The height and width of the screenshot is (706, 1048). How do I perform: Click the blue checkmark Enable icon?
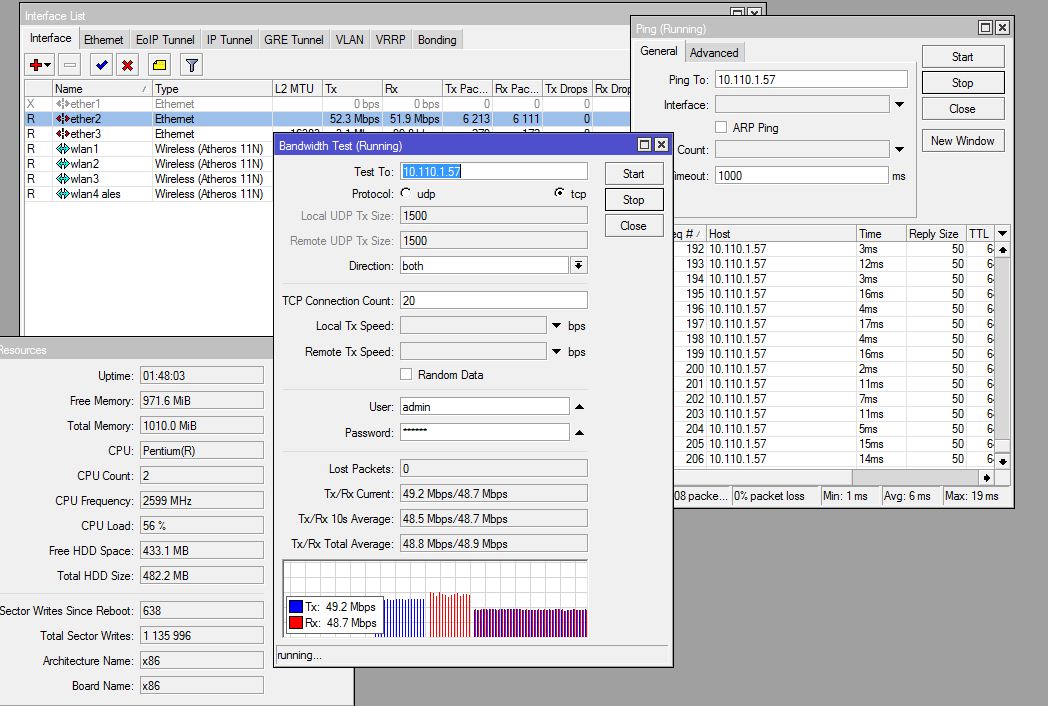102,65
